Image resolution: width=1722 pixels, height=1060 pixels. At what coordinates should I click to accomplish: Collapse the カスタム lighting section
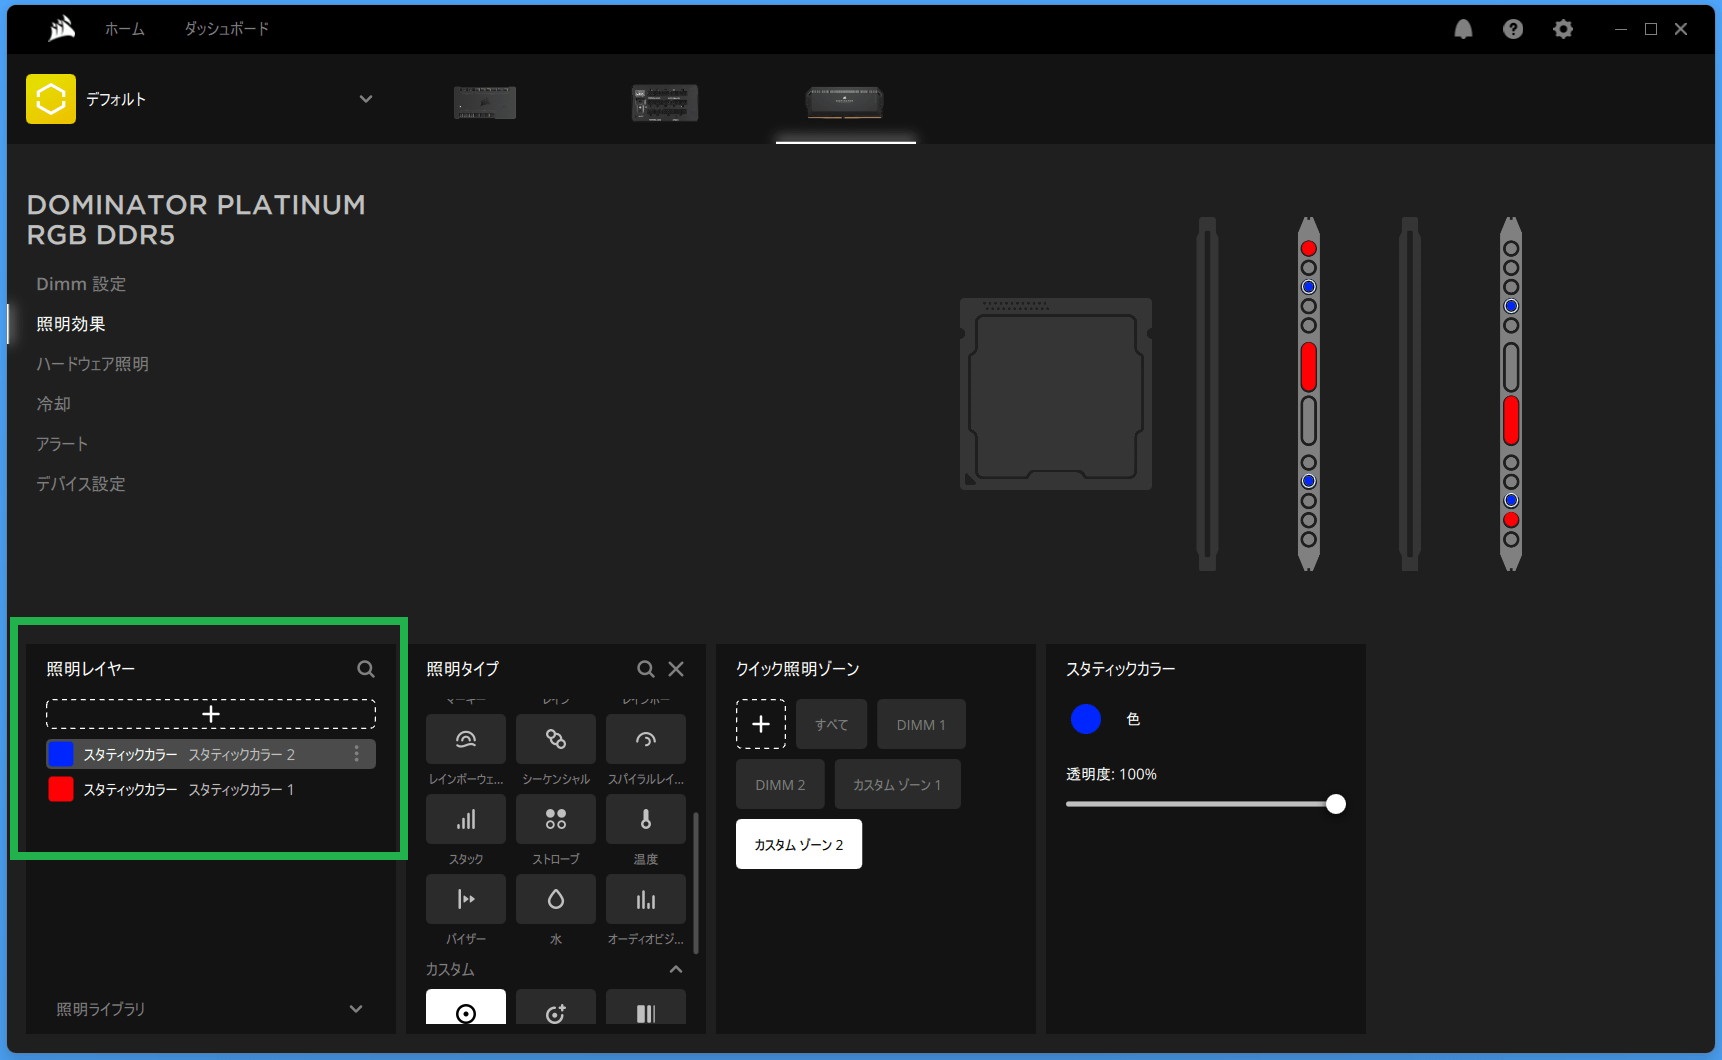[676, 969]
